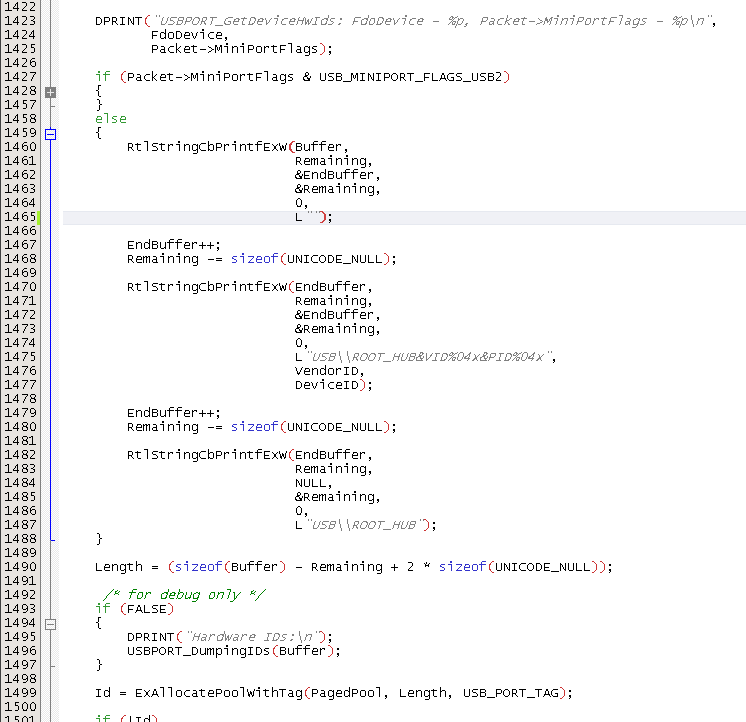Click EndBuffer++ at line 1467

174,244
